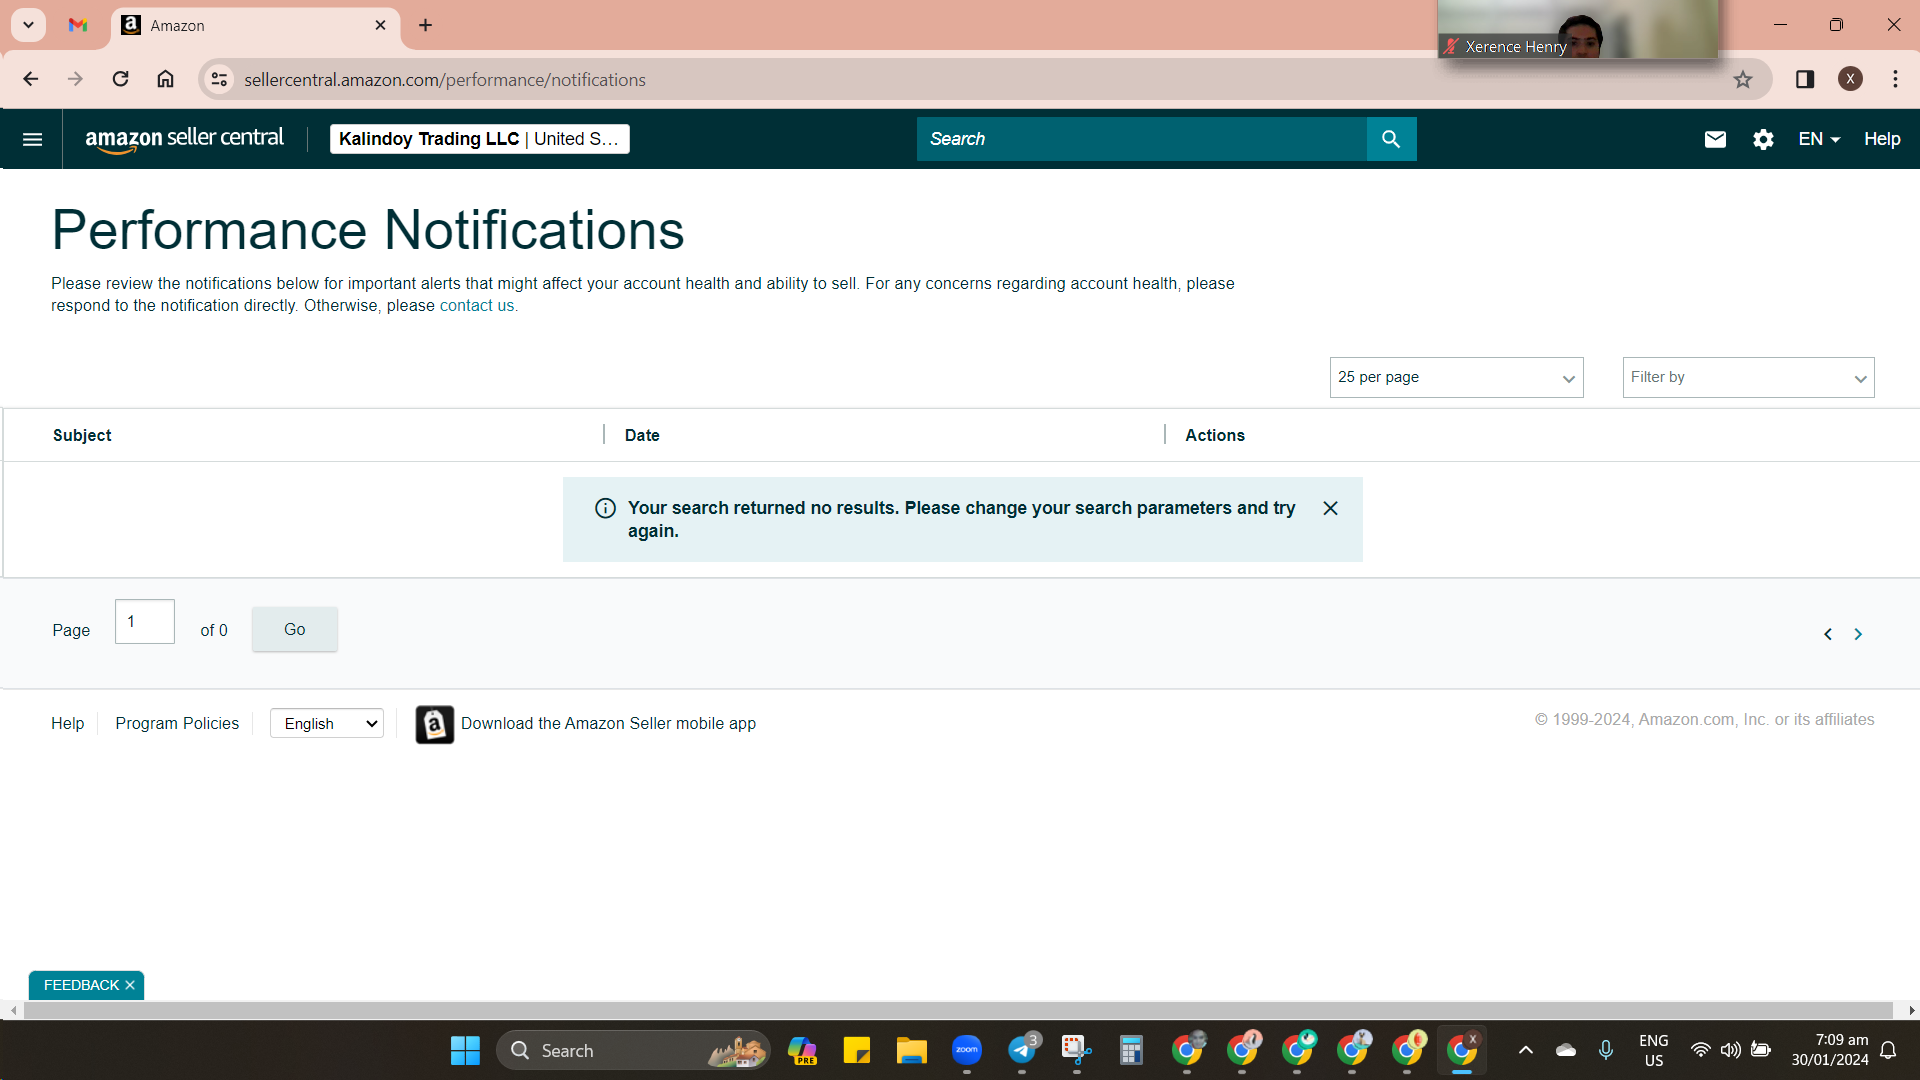1920x1080 pixels.
Task: Expand the English language selector
Action: pos(327,723)
